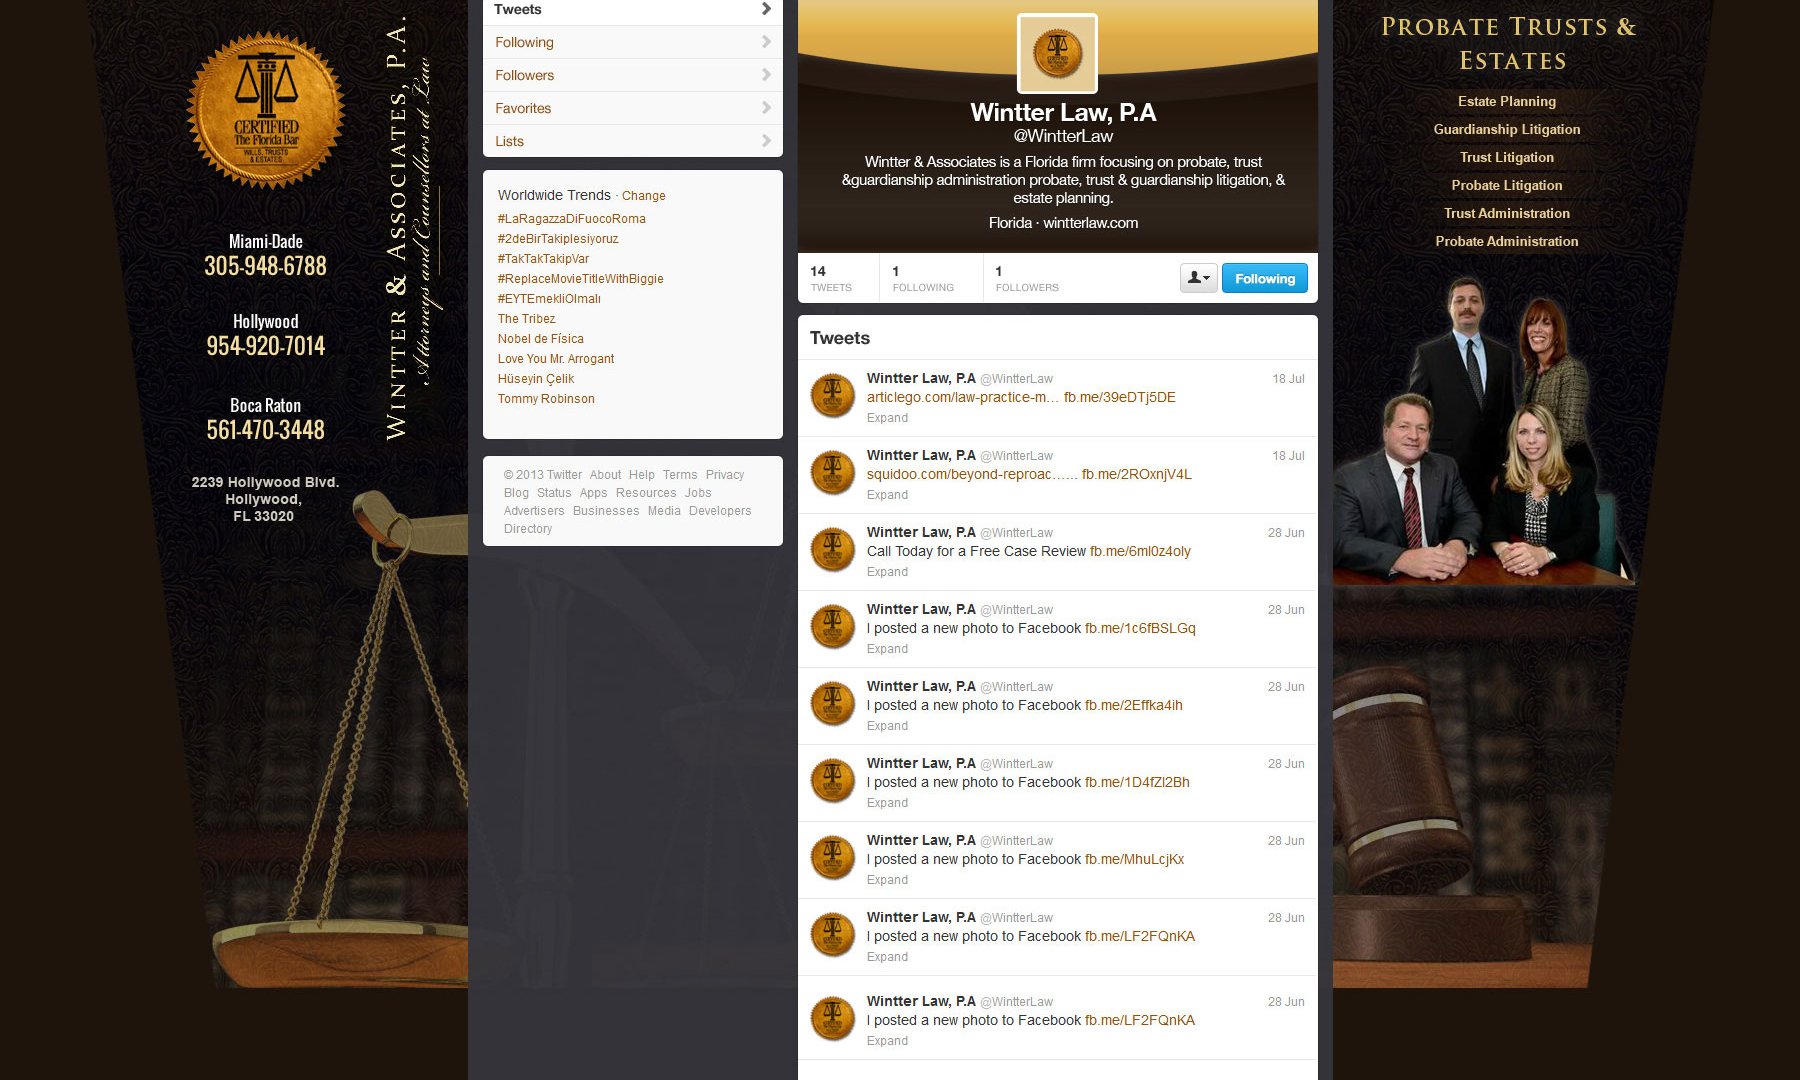Click Change next to Worldwide Trends

643,196
